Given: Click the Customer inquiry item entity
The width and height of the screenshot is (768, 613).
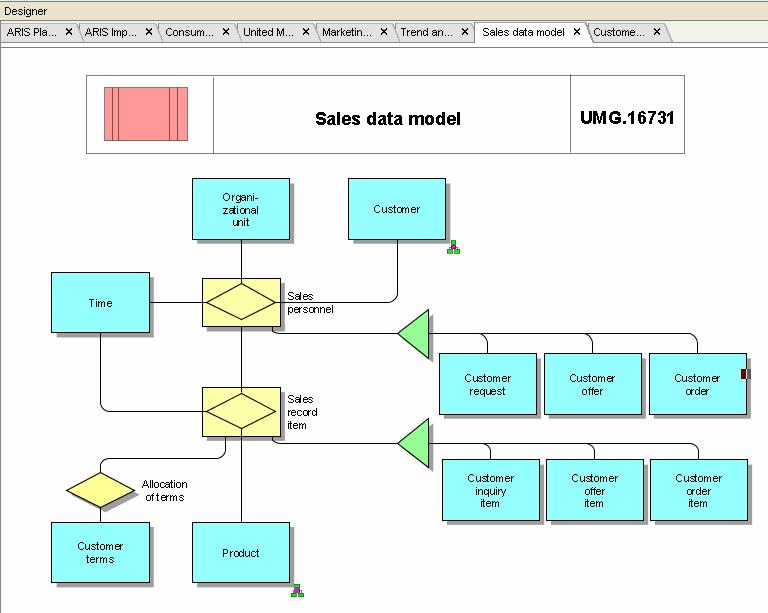Looking at the screenshot, I should 491,490.
